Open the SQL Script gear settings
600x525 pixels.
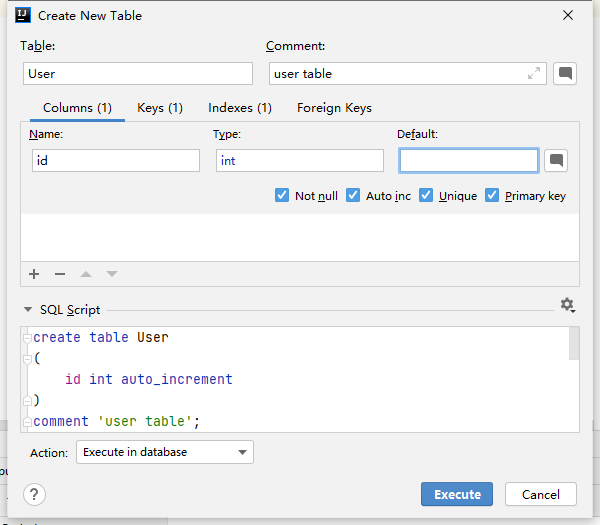coord(568,305)
